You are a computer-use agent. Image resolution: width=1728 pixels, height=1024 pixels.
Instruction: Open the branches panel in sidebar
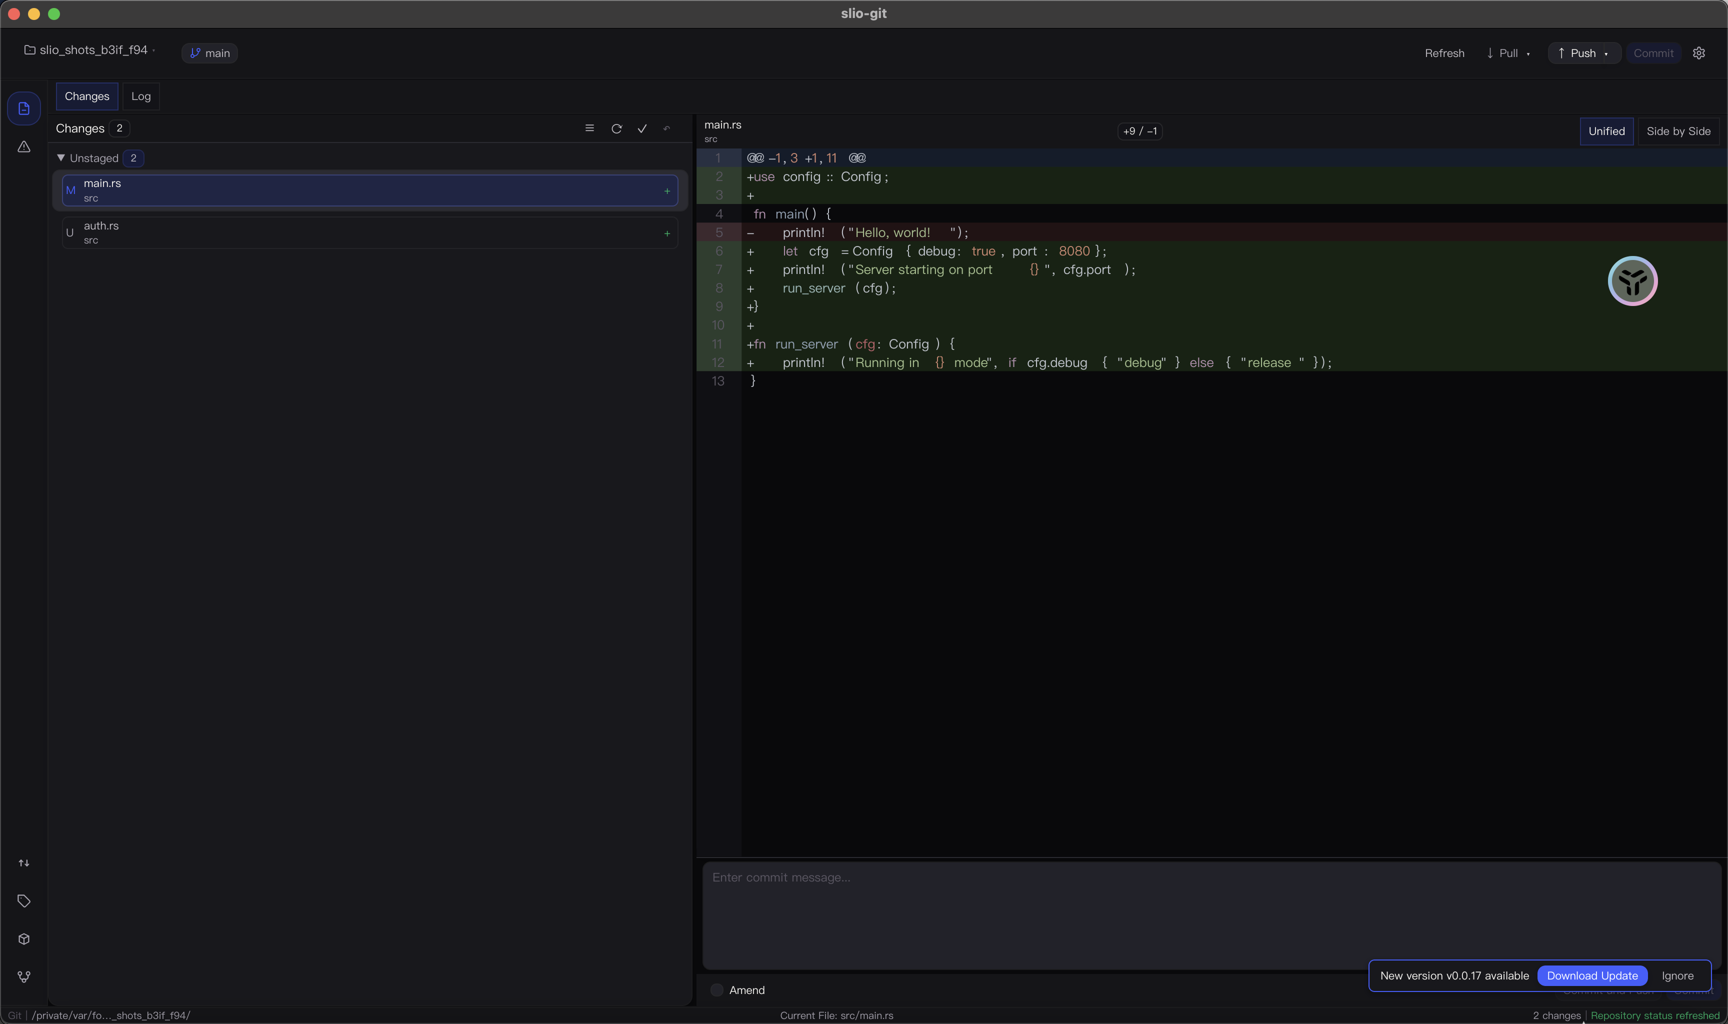[x=23, y=977]
